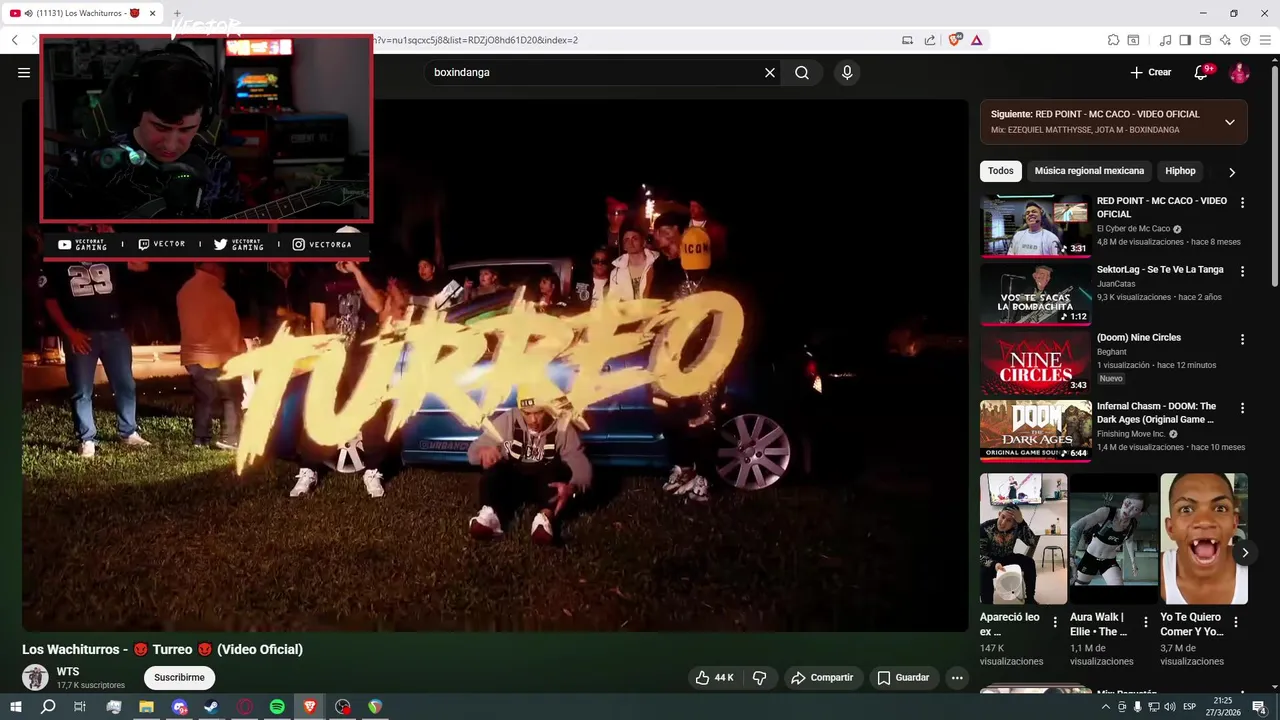
Task: Share the video via Compartir
Action: 822,677
